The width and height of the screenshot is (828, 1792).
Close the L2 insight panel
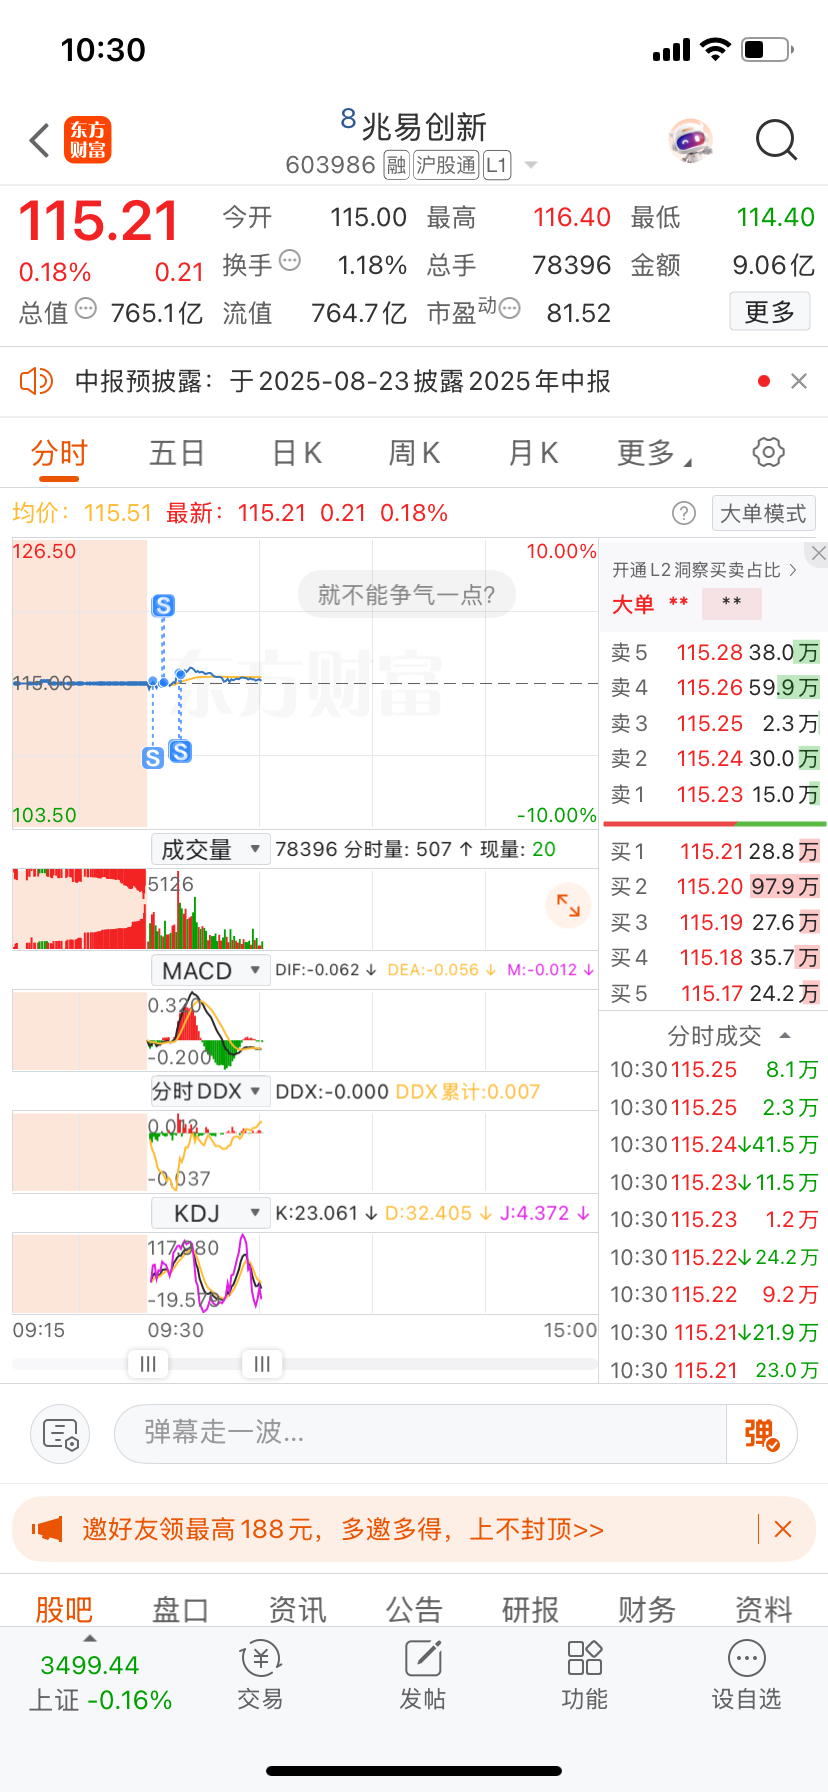point(818,553)
